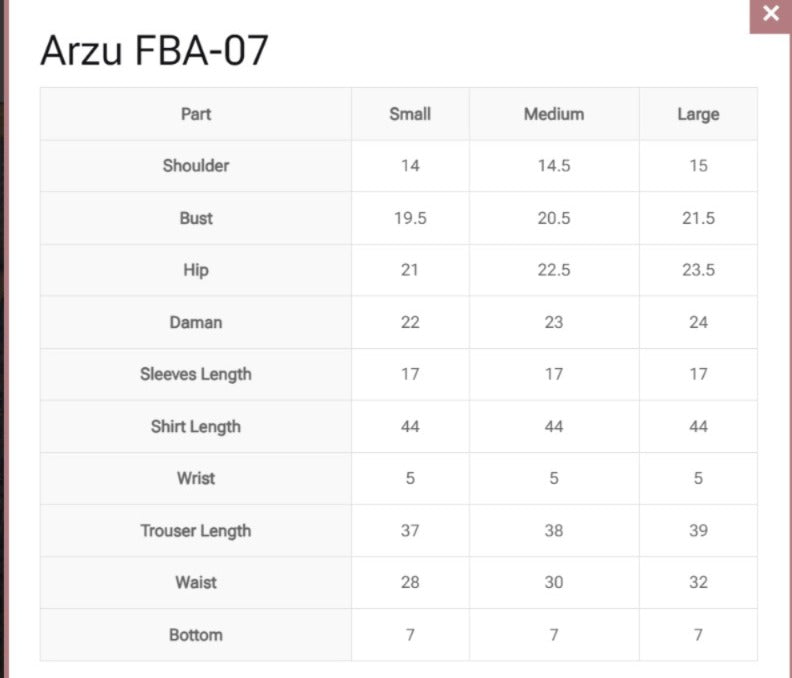The width and height of the screenshot is (792, 678).
Task: Select the Waist row label
Action: (196, 582)
